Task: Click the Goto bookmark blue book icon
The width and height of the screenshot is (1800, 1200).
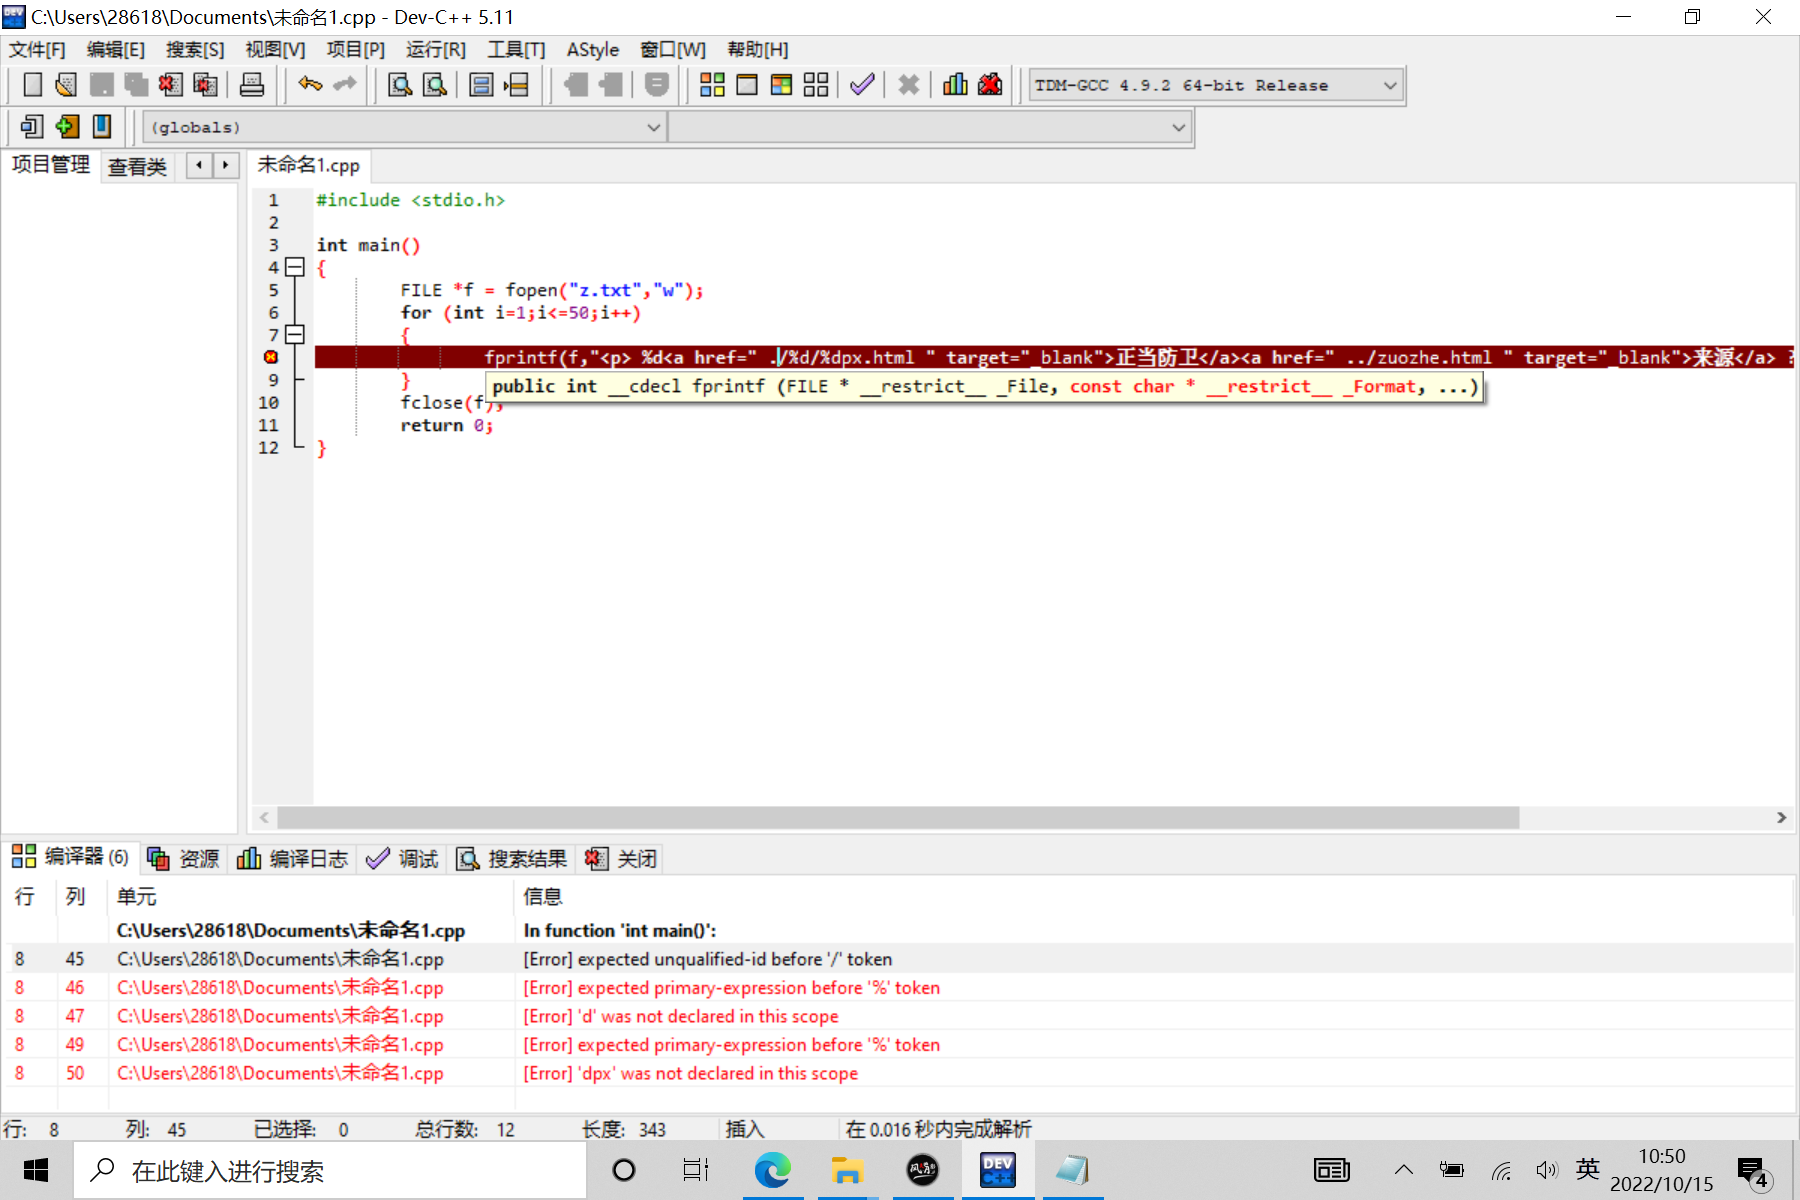Action: click(x=102, y=127)
